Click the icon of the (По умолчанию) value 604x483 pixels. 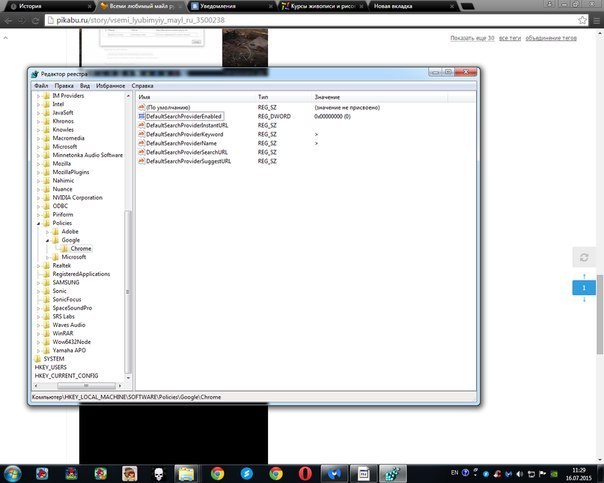click(141, 107)
